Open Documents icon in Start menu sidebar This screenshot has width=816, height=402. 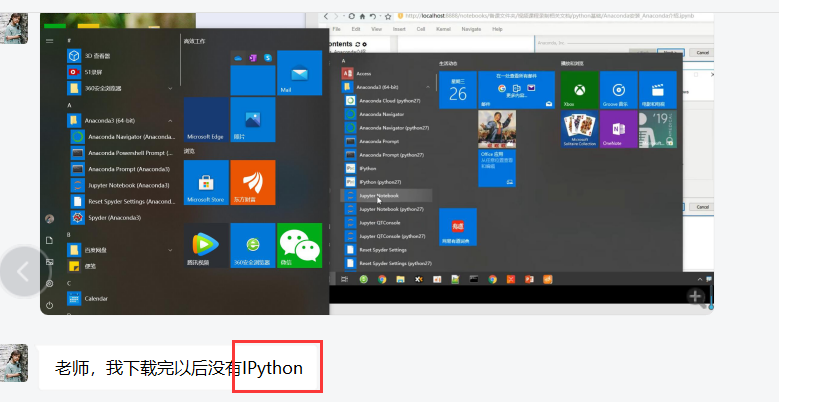pos(49,240)
